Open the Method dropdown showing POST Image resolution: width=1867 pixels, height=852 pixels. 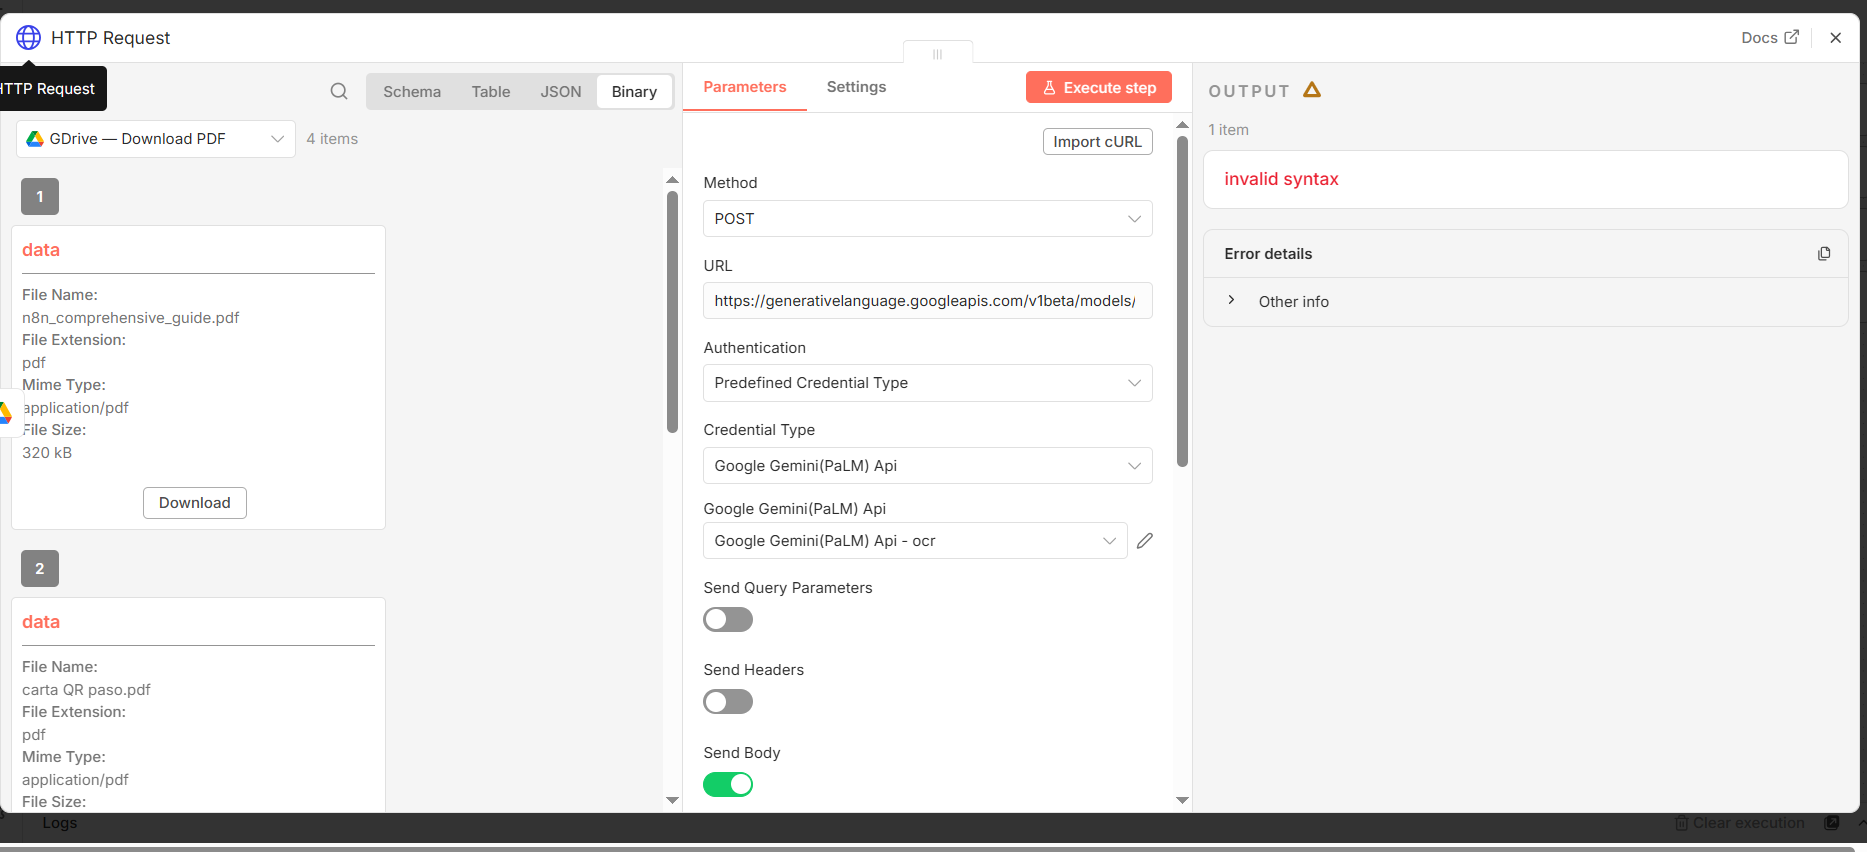click(x=928, y=219)
